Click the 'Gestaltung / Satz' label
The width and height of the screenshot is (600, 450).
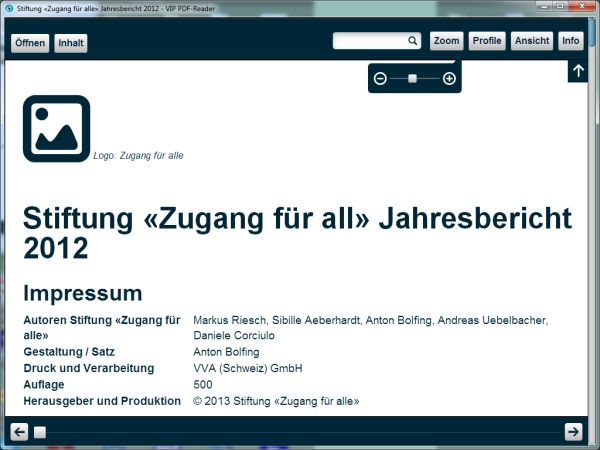pyautogui.click(x=69, y=352)
